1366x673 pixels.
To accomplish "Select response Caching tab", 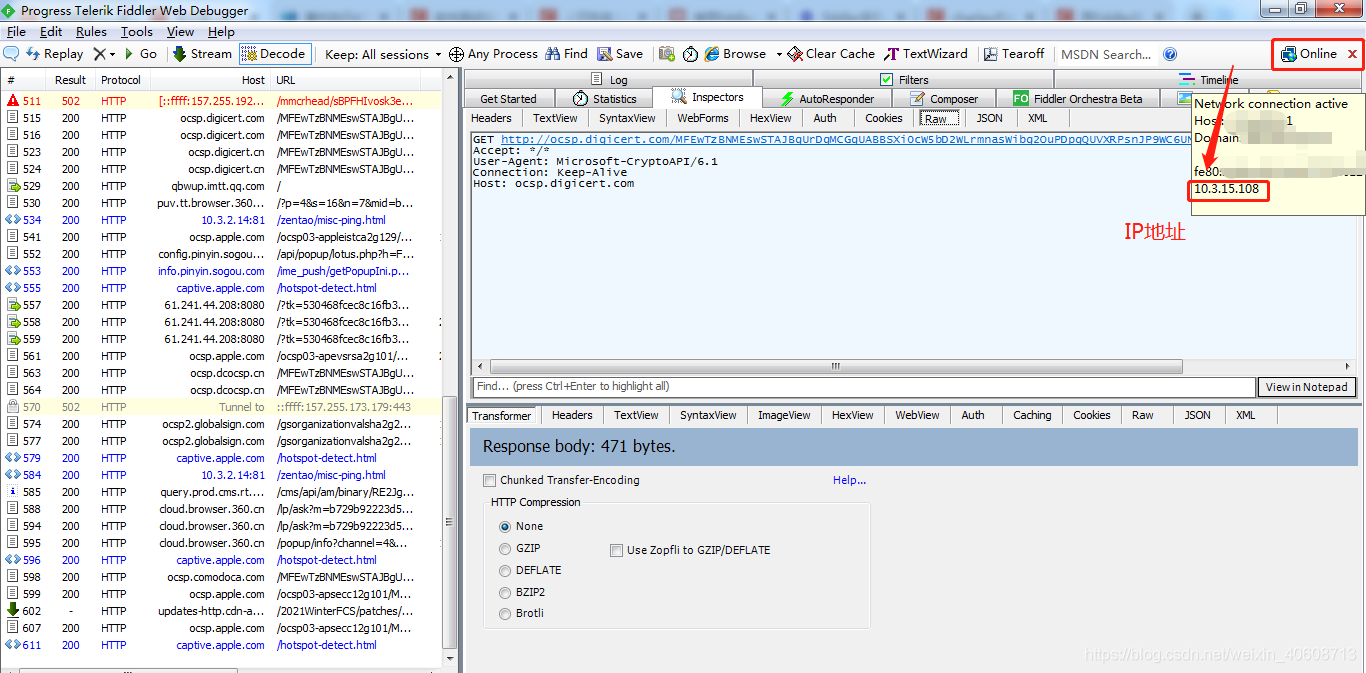I will [1032, 415].
